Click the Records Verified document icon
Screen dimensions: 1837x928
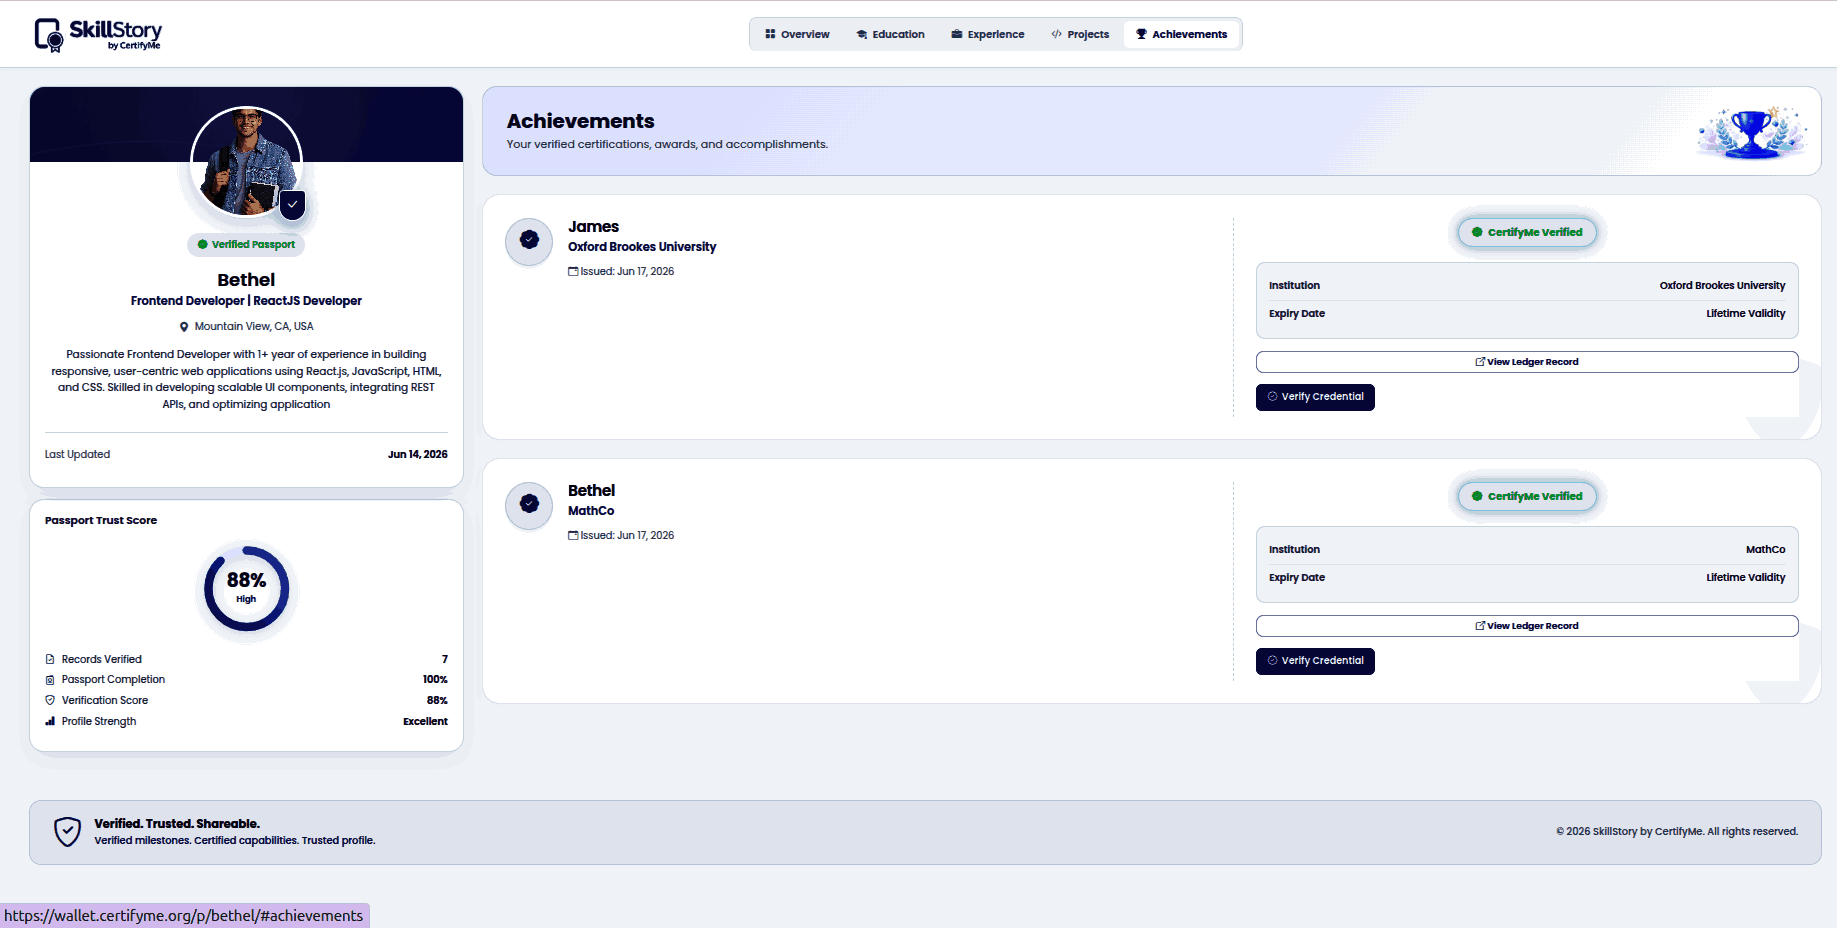pyautogui.click(x=50, y=659)
